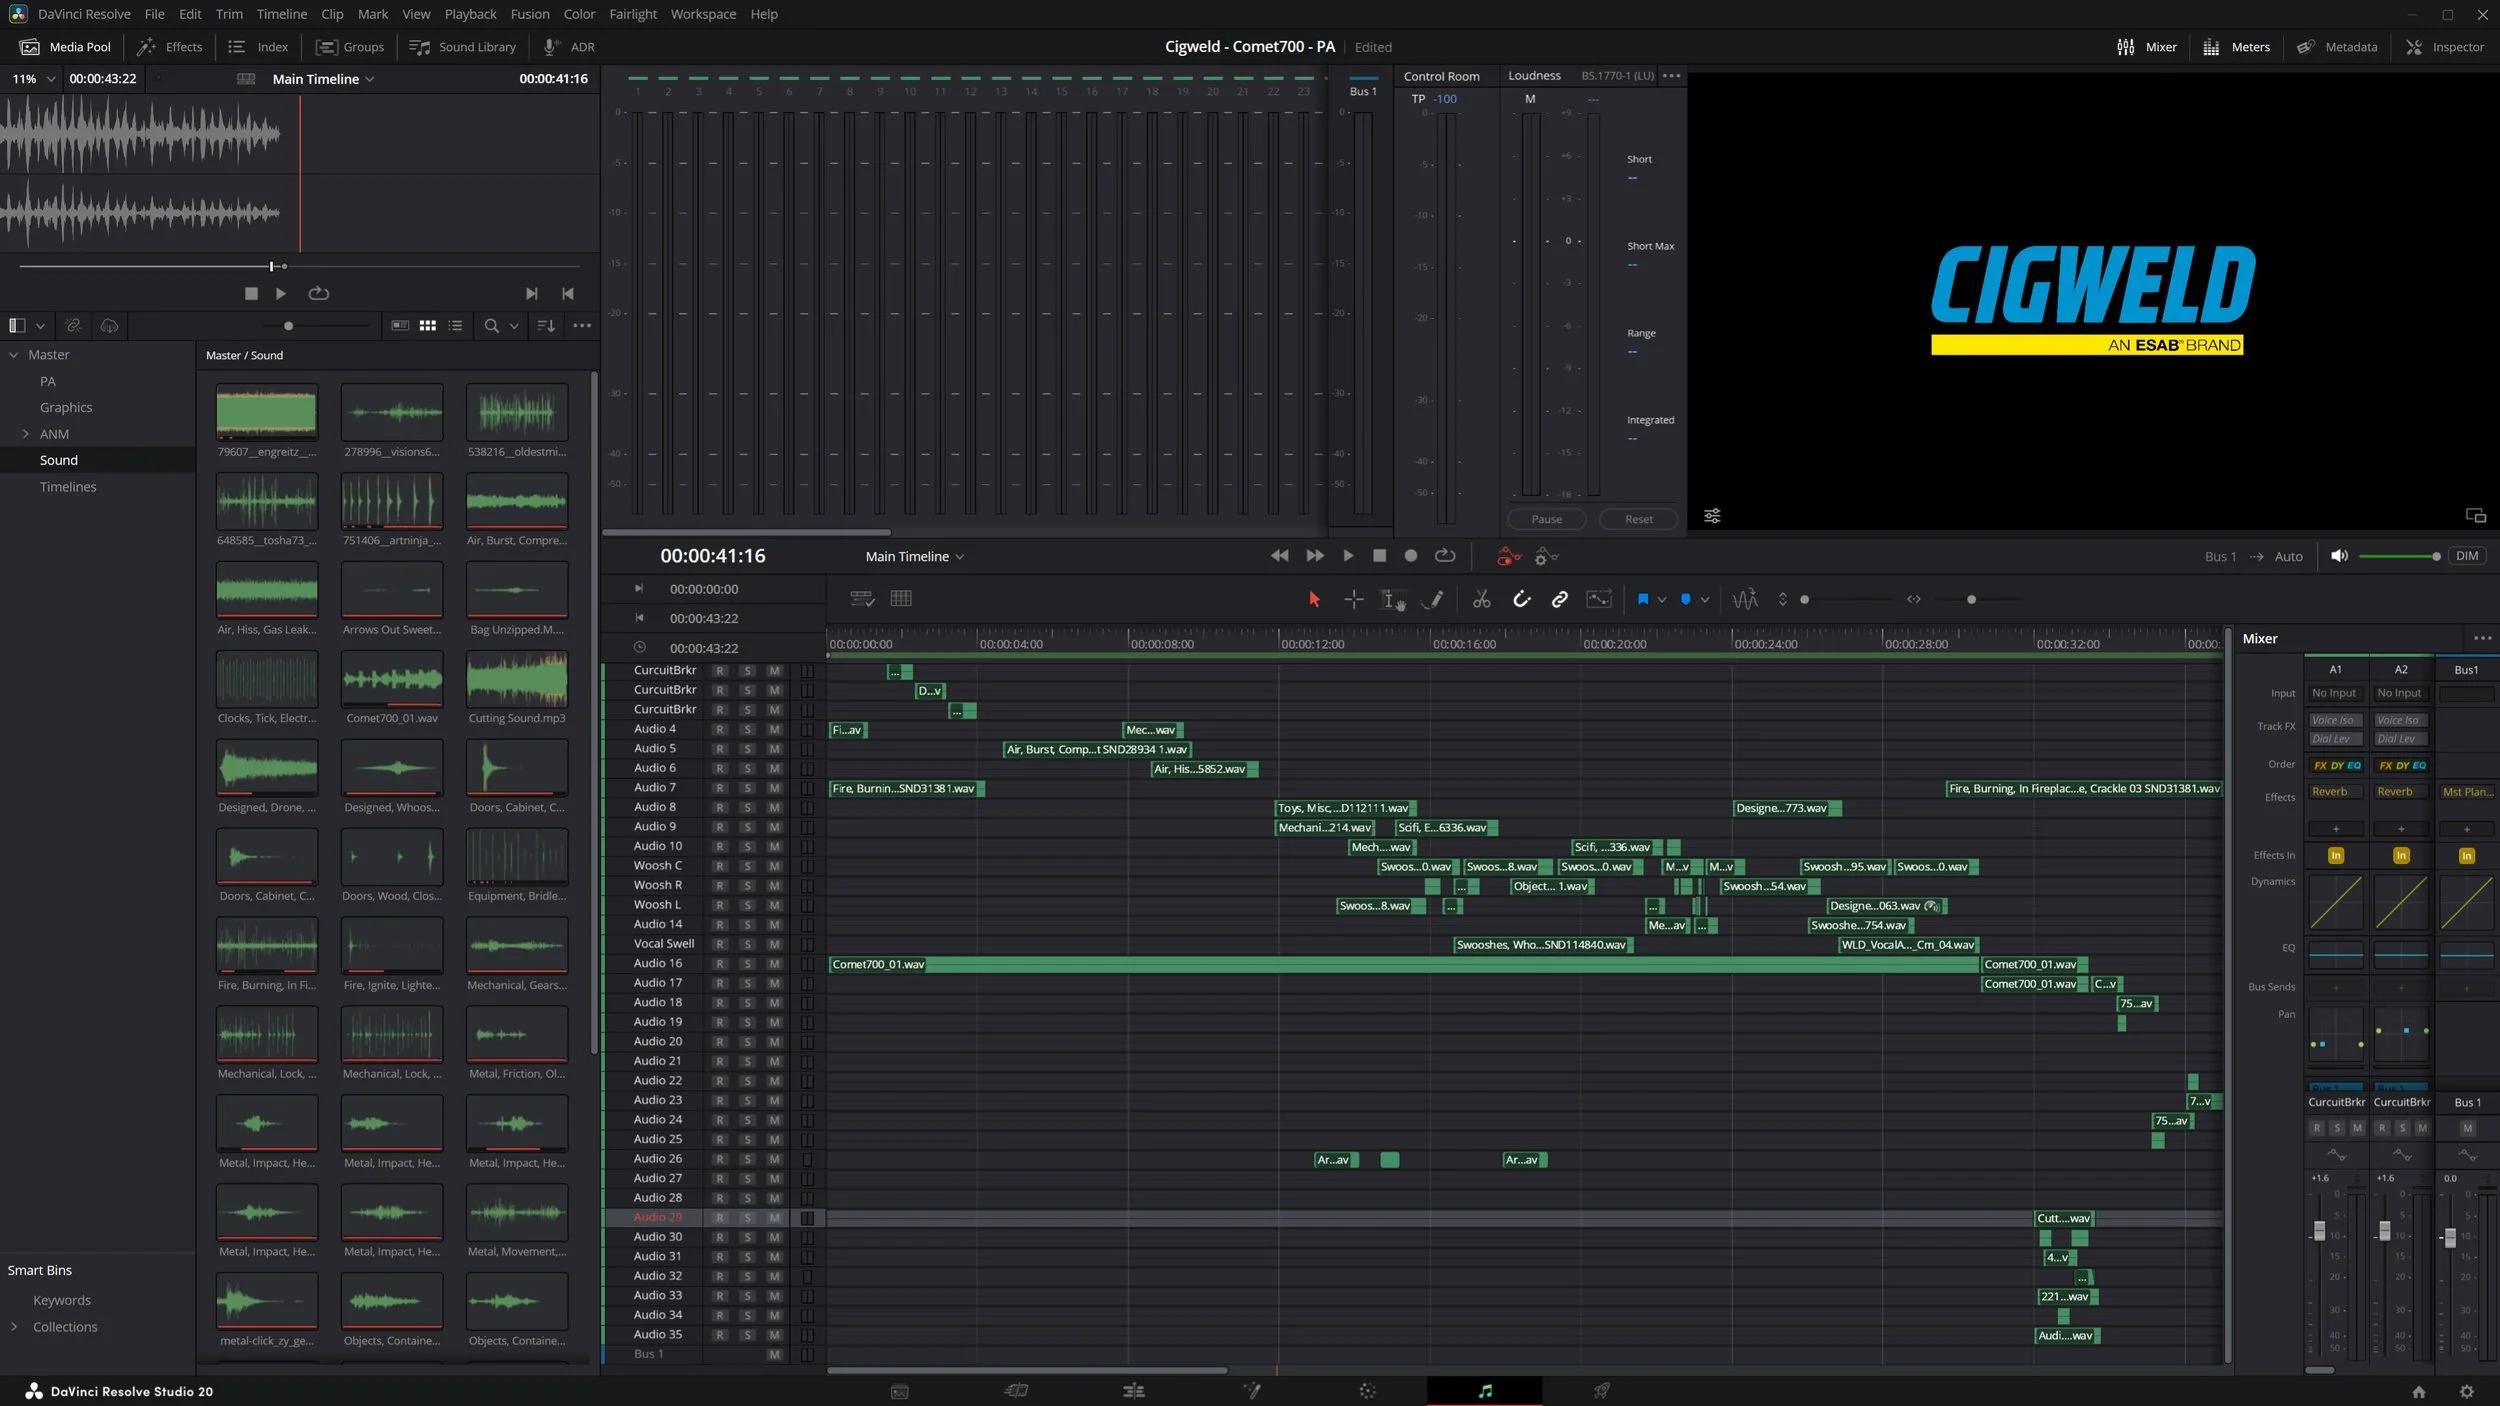Toggle the snapping magnet icon
The height and width of the screenshot is (1406, 2500).
pos(1521,599)
